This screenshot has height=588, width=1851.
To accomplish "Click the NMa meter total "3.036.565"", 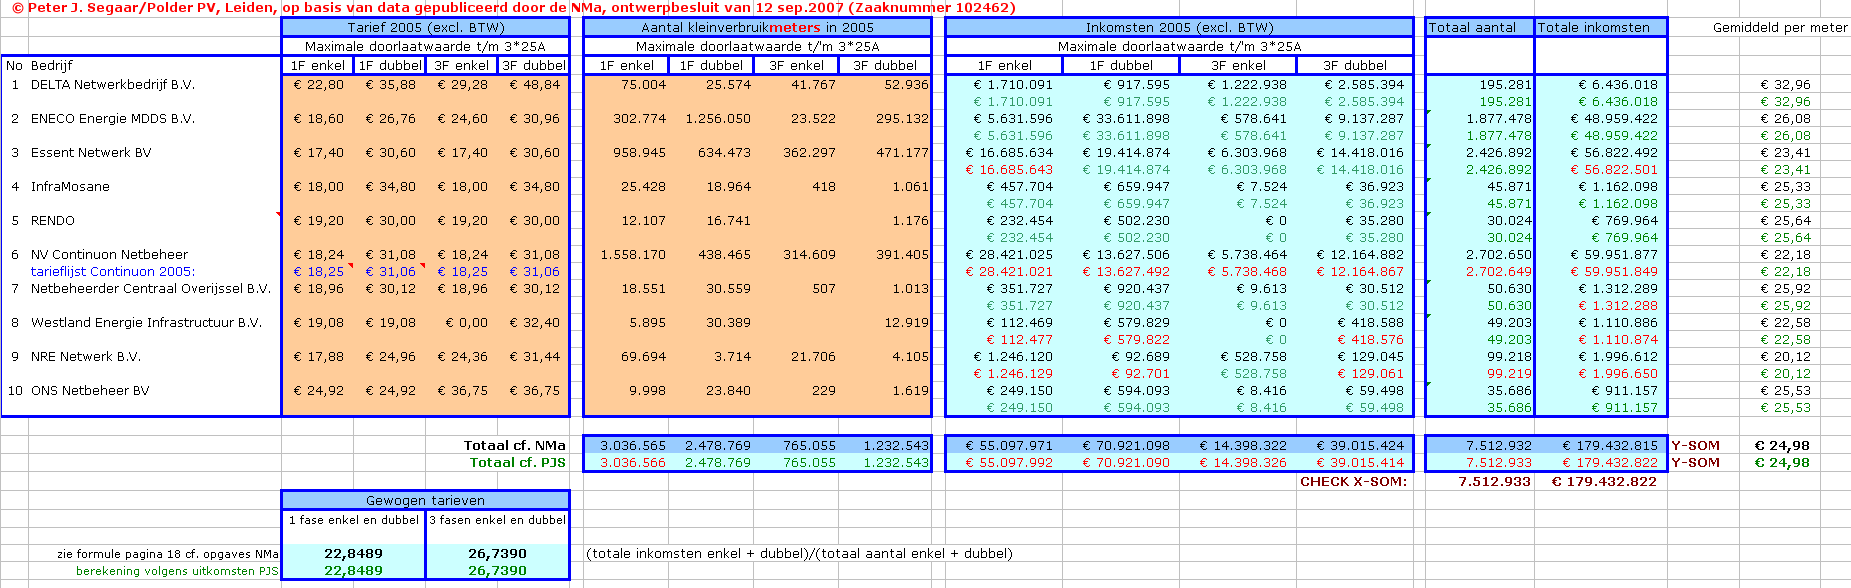I will click(x=633, y=445).
